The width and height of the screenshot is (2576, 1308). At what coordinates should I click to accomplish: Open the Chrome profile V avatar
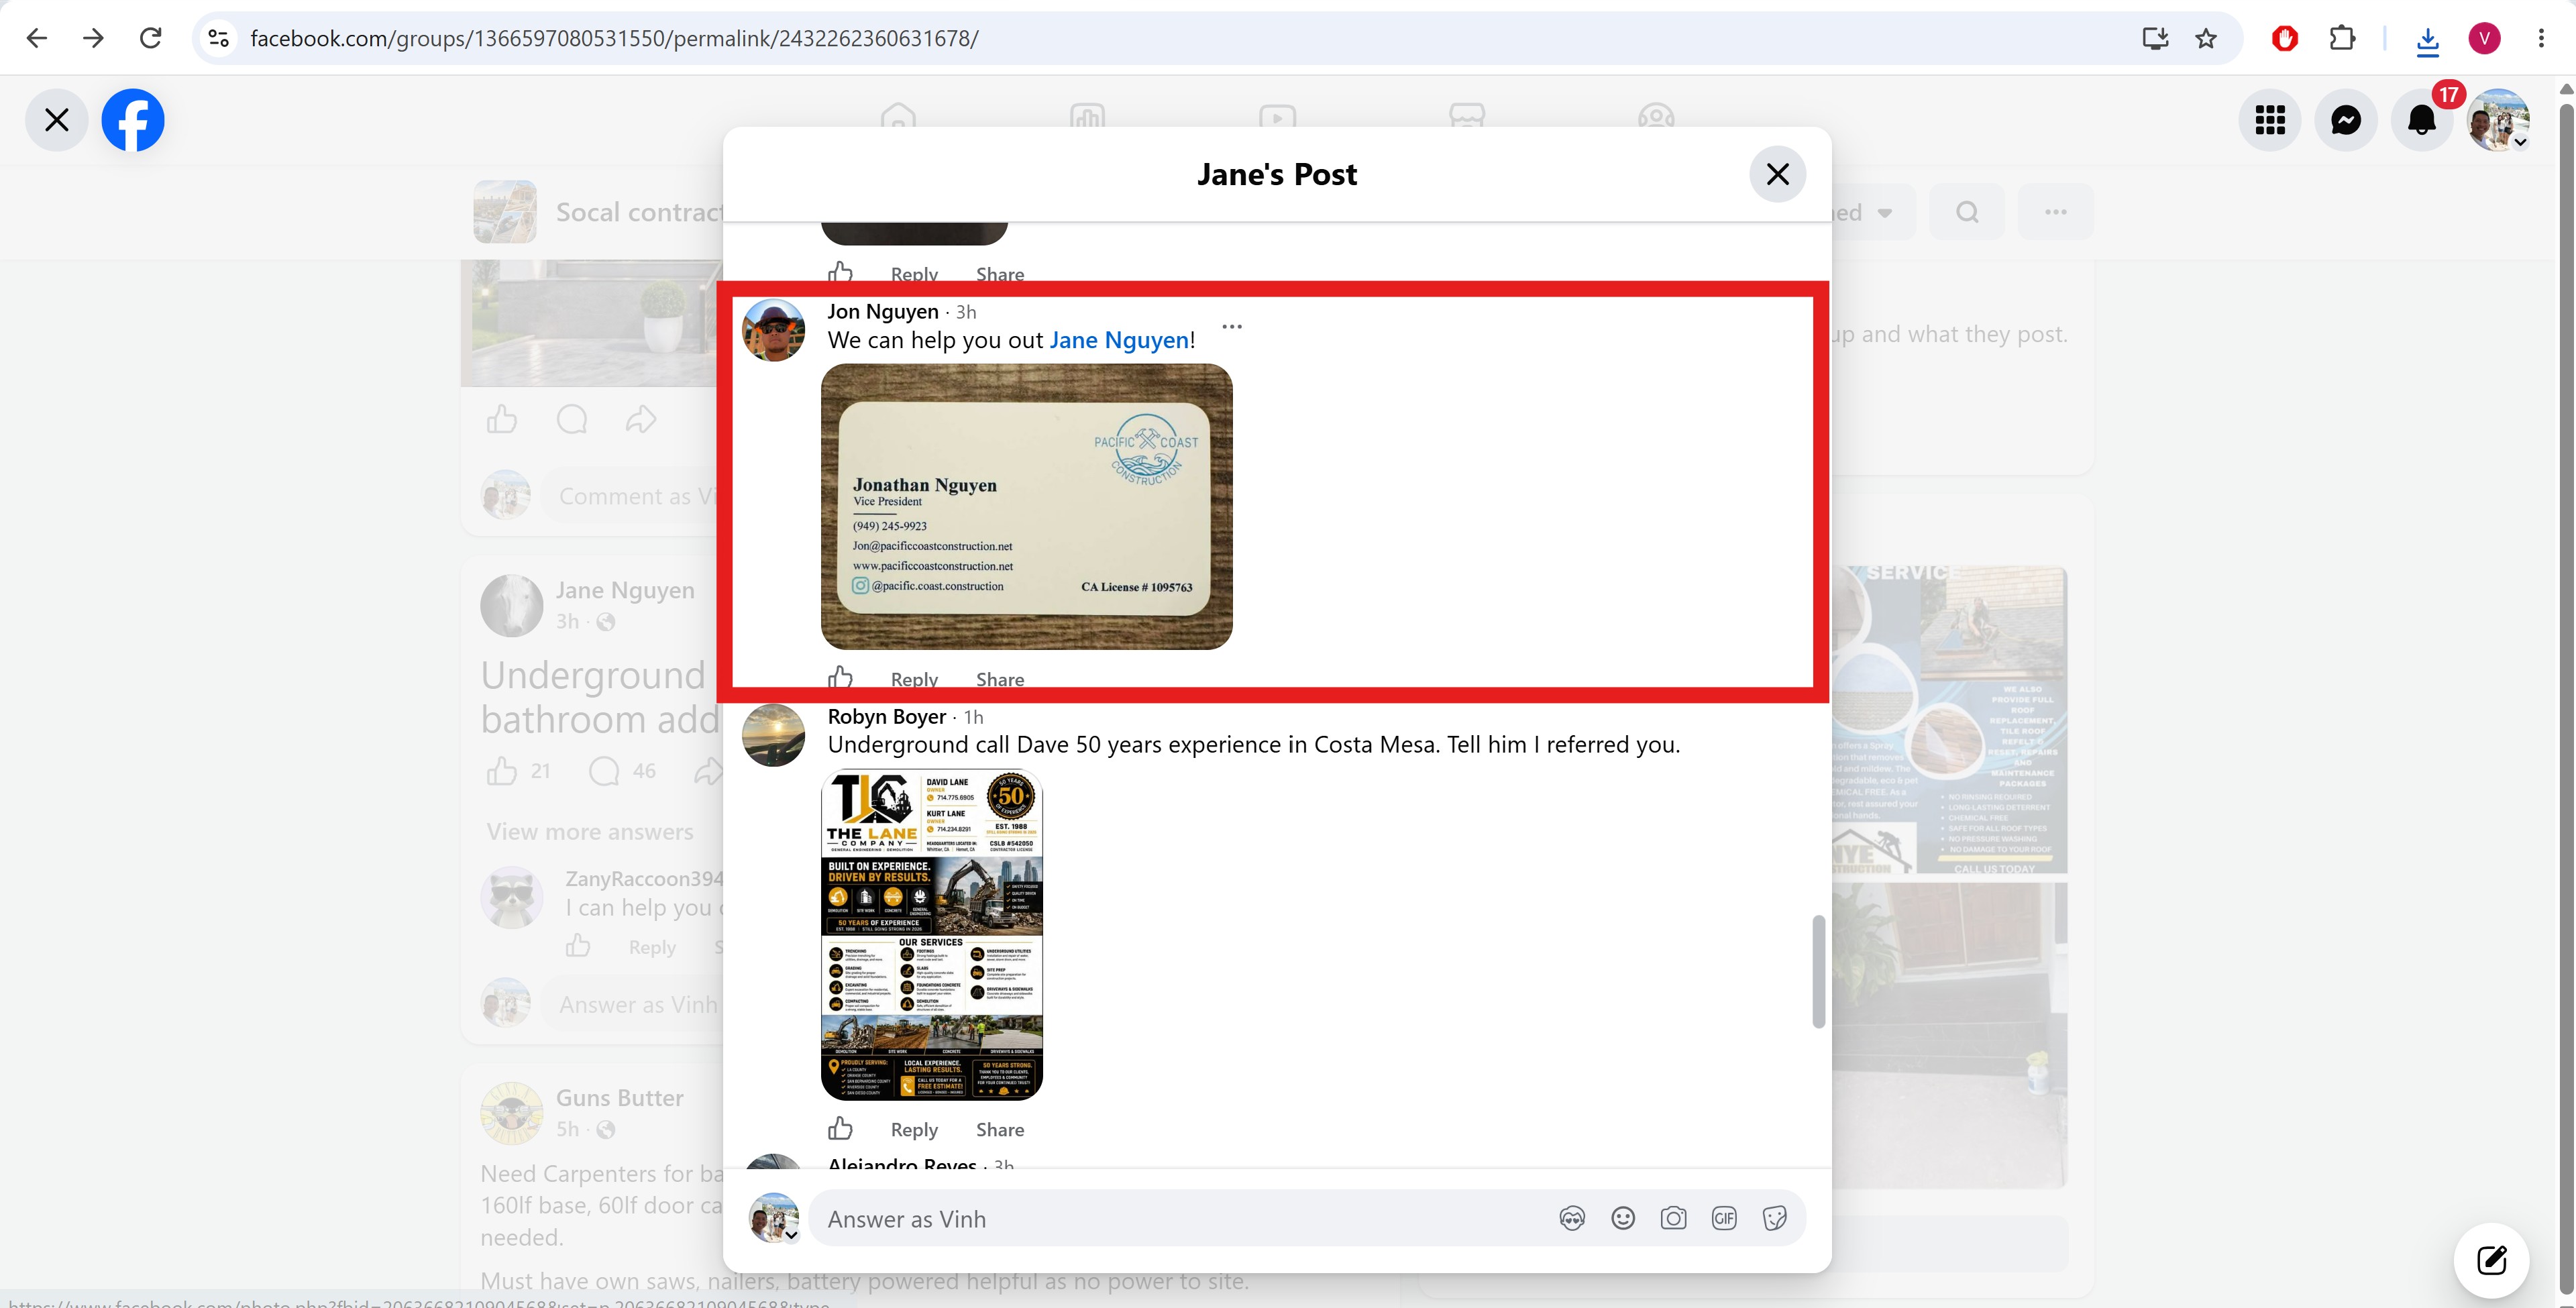click(x=2485, y=38)
